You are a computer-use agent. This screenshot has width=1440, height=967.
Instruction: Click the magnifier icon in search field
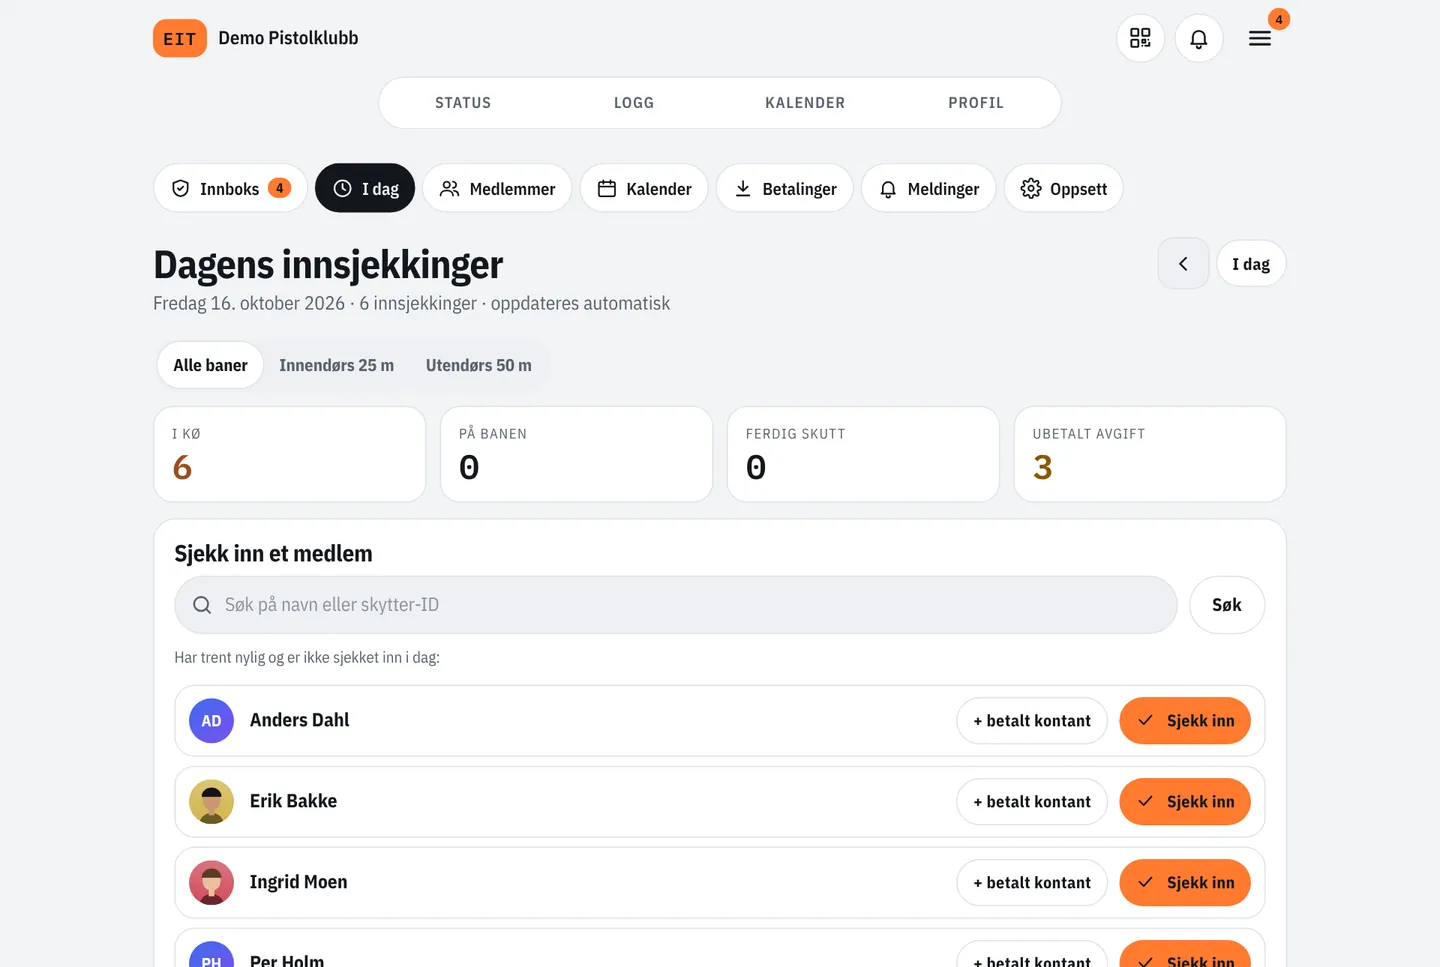click(202, 605)
